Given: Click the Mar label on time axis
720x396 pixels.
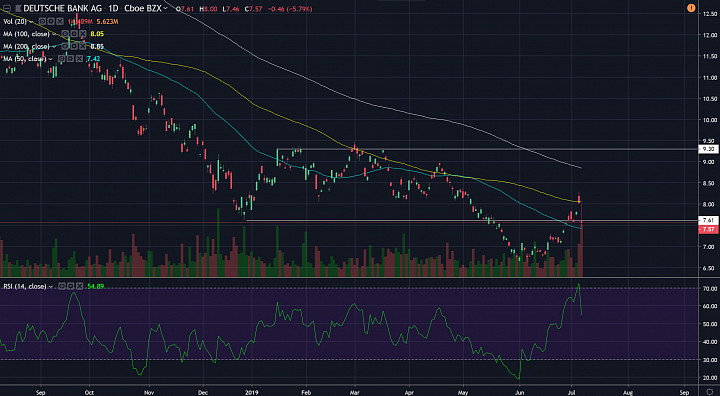Looking at the screenshot, I should click(354, 392).
